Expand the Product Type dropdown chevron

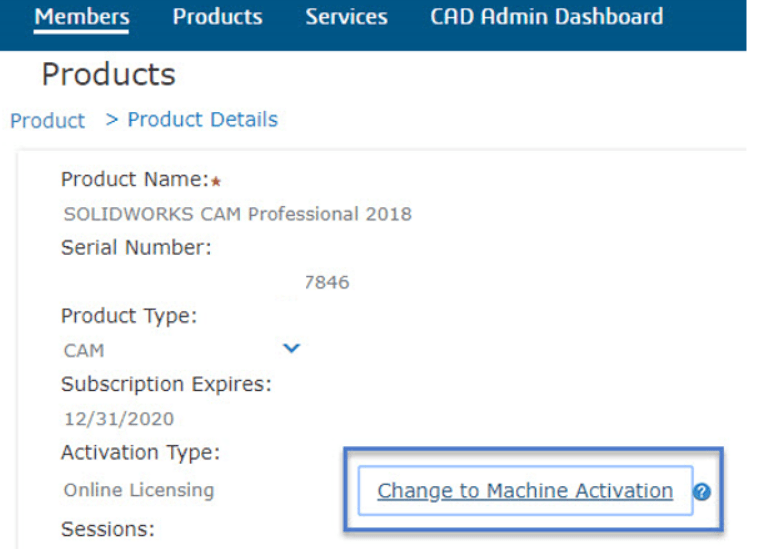point(291,348)
